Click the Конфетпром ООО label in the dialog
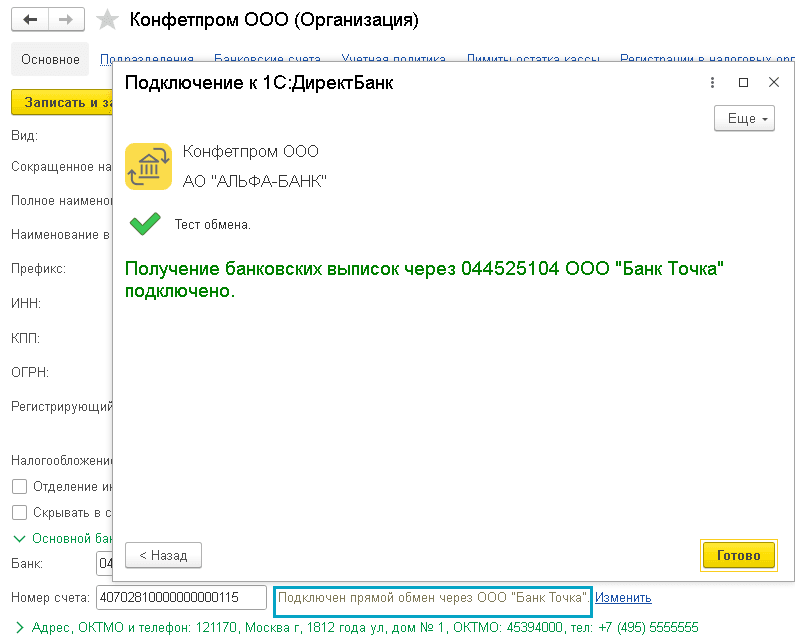The height and width of the screenshot is (643, 795). 250,151
